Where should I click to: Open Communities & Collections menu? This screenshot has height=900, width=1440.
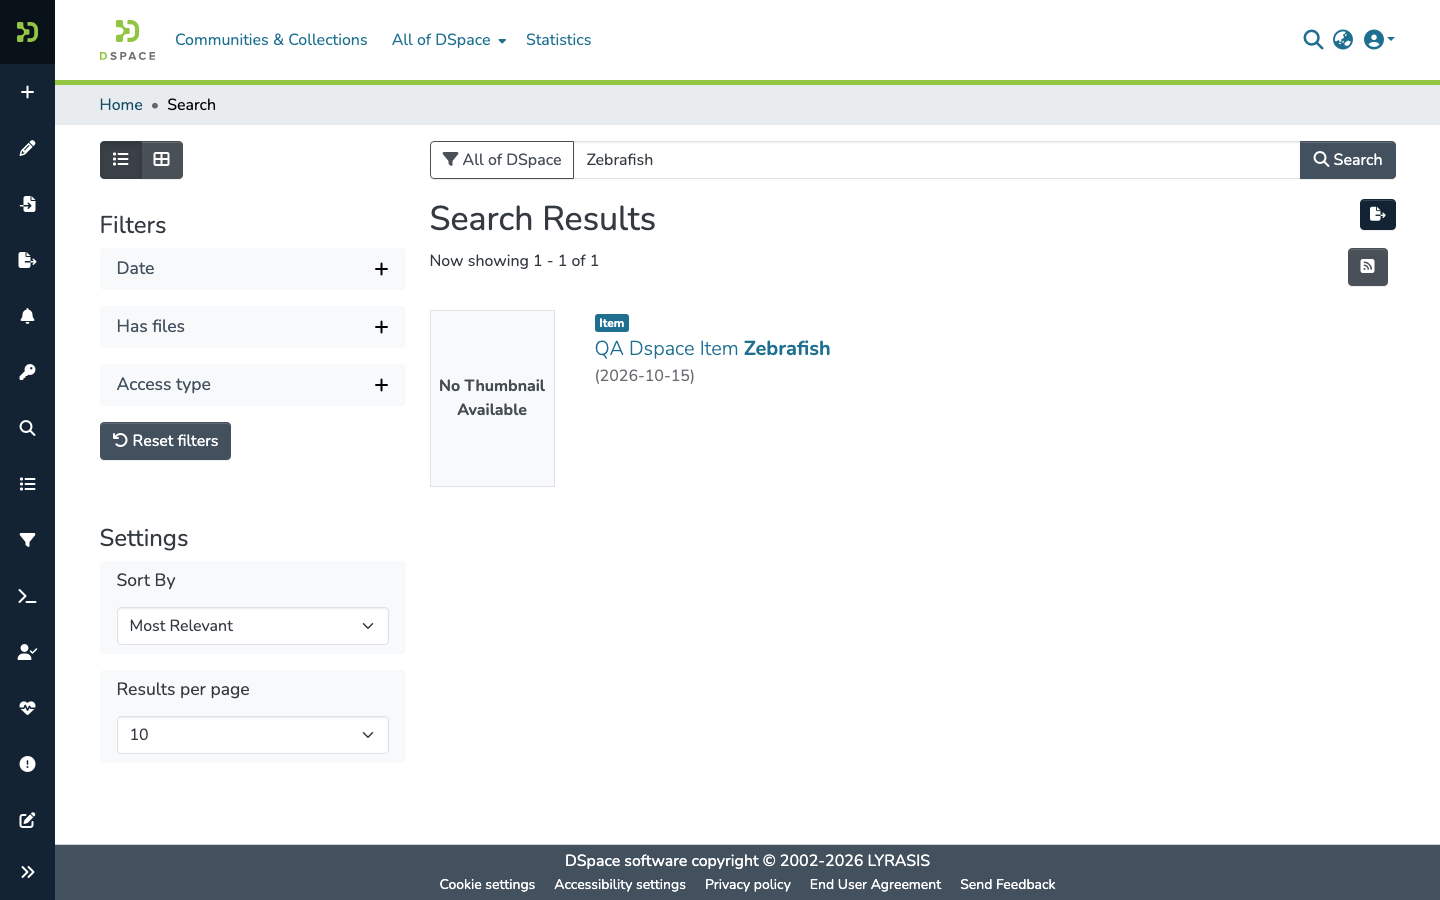tap(271, 40)
